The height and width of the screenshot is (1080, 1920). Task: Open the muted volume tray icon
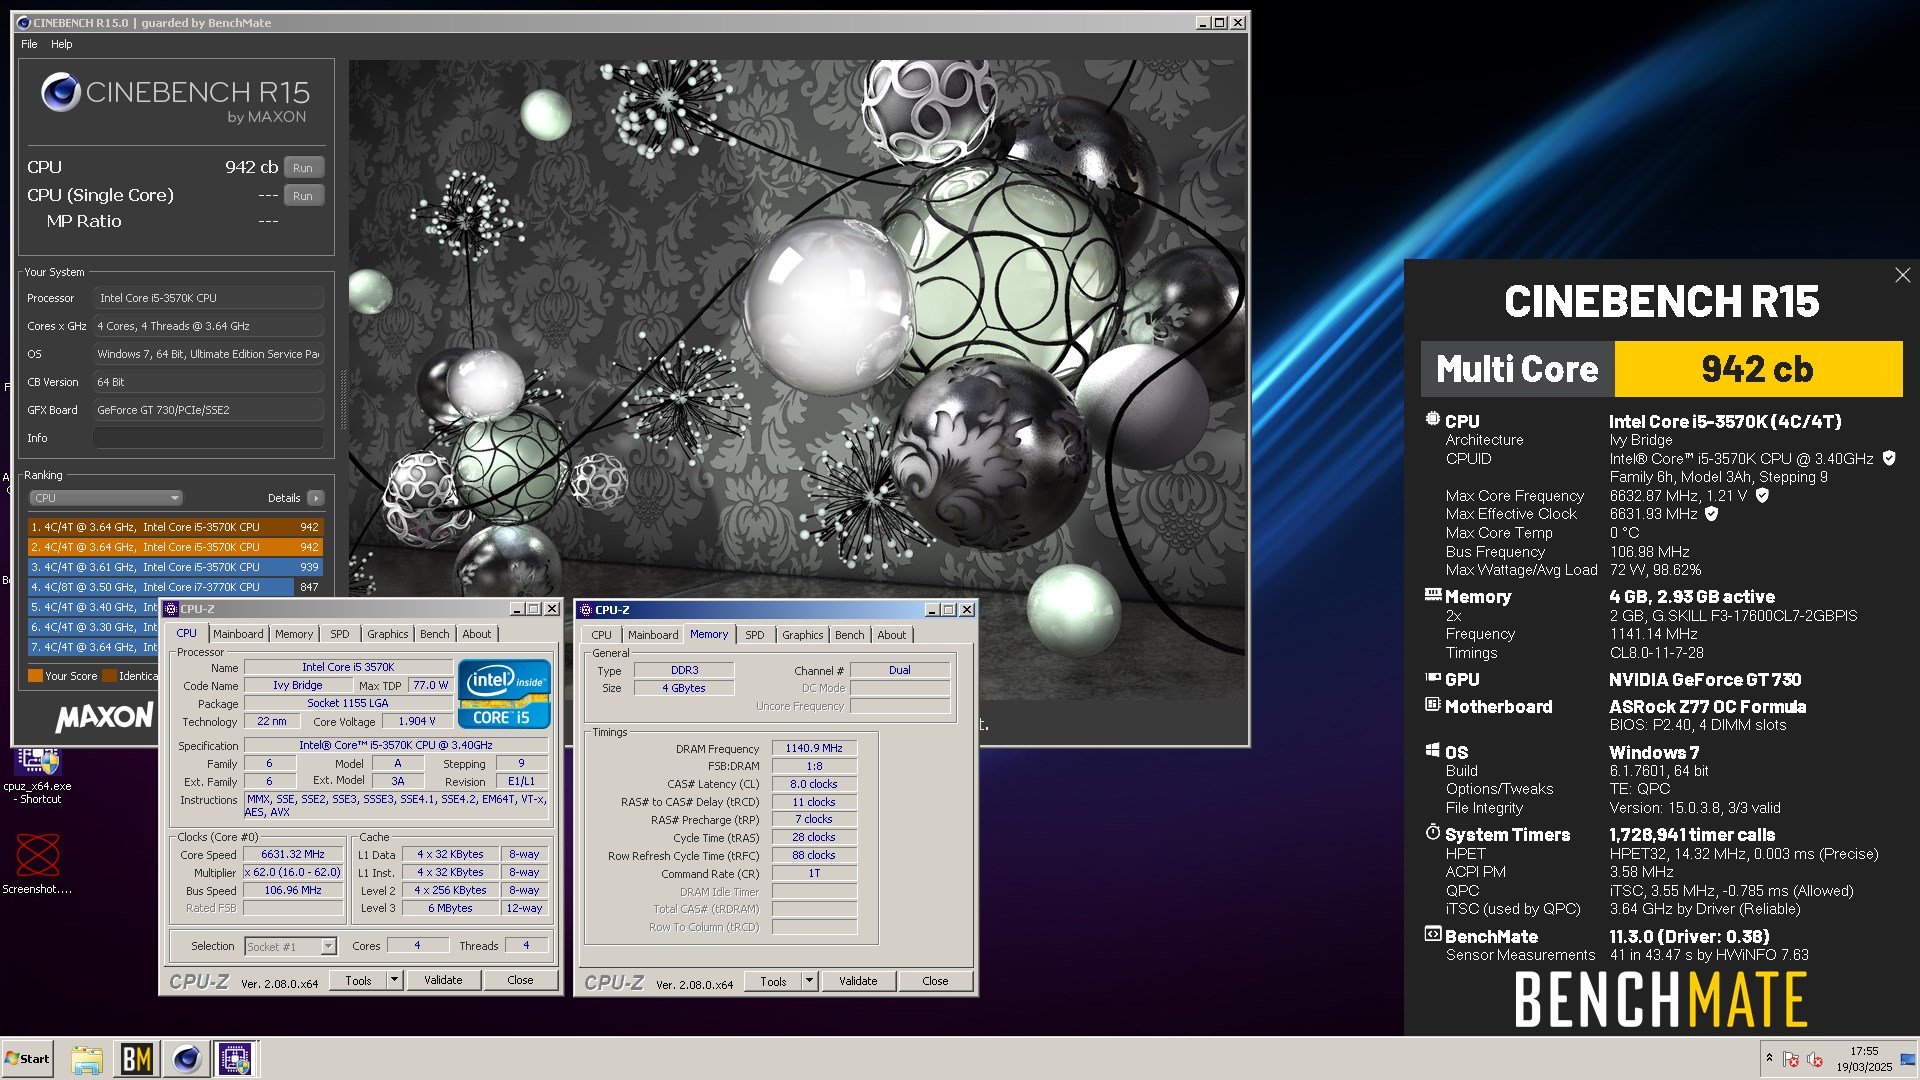(x=1815, y=1059)
